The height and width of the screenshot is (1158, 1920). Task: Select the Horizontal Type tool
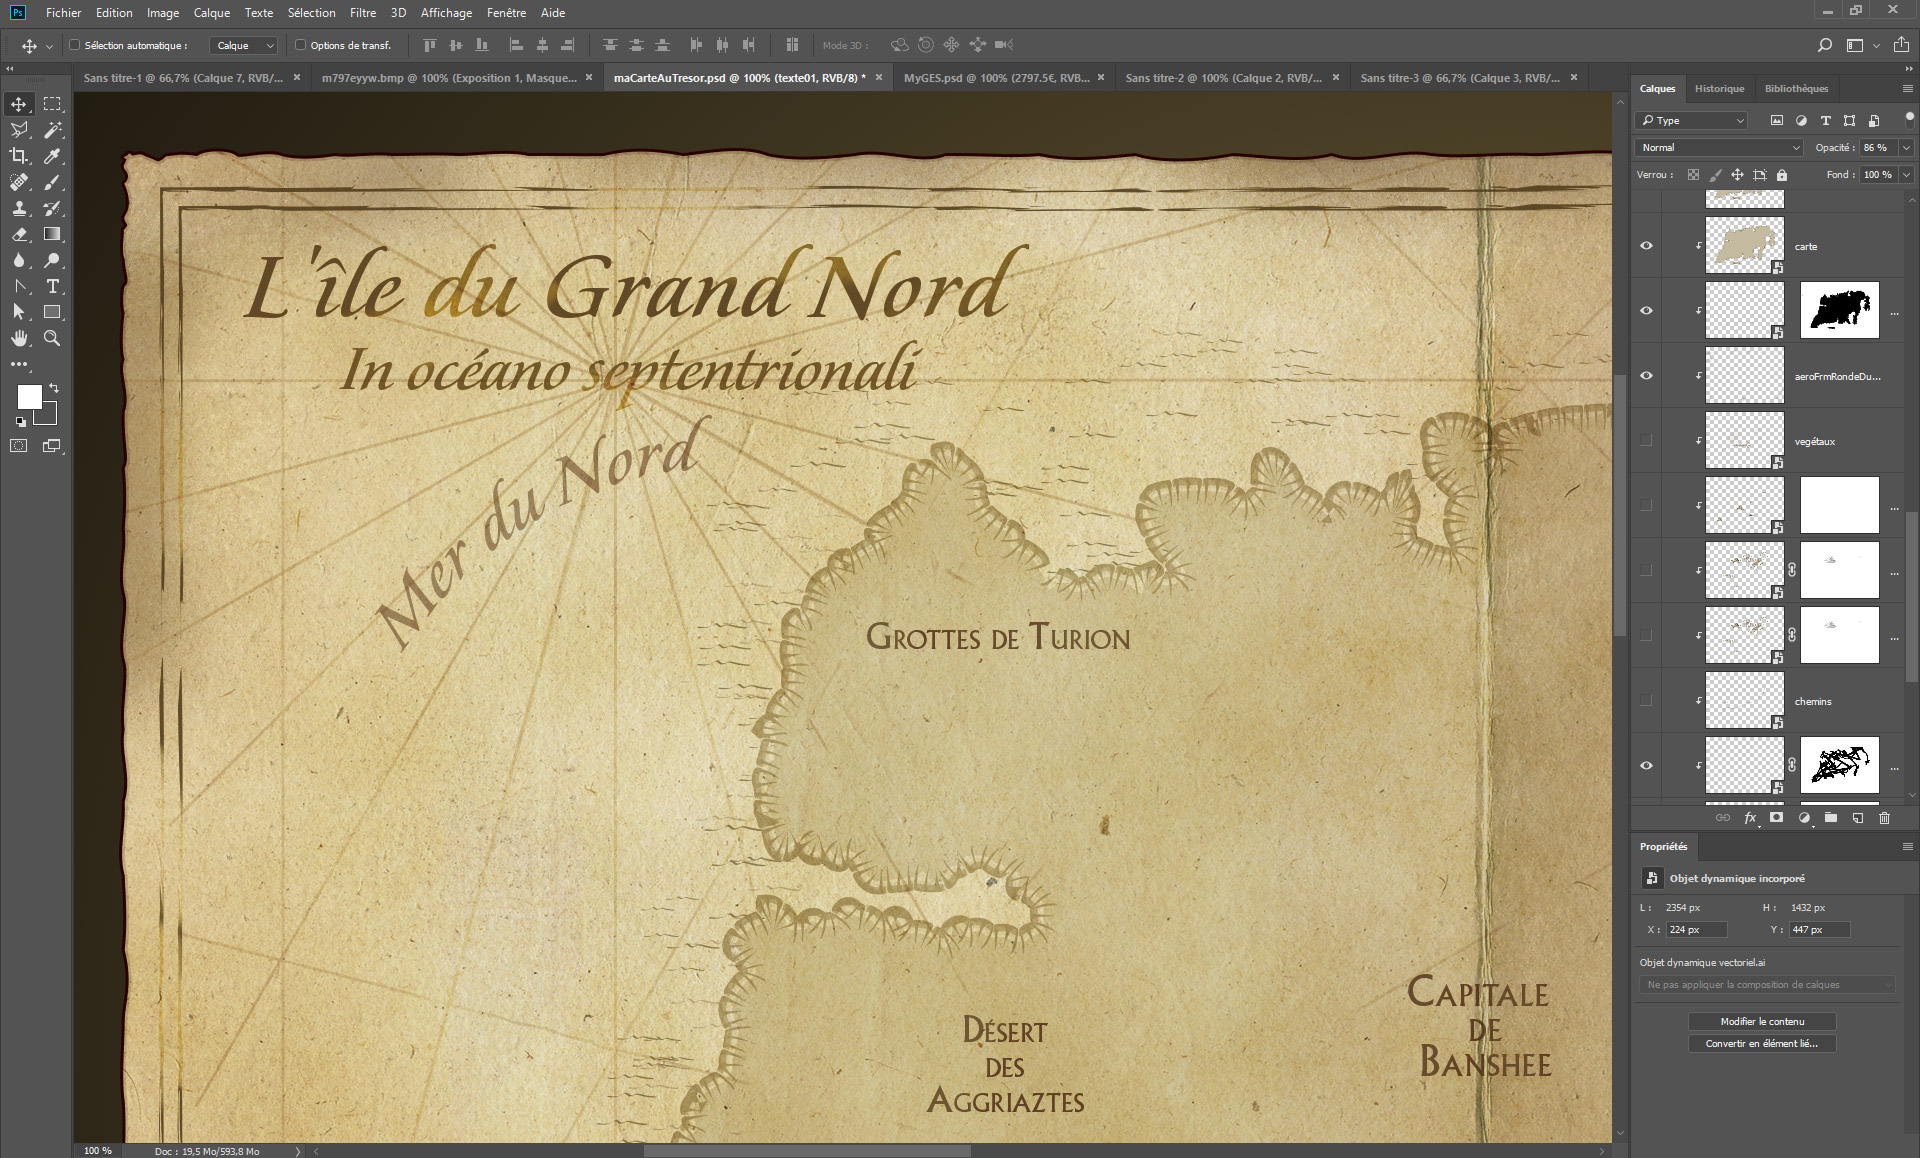click(52, 286)
